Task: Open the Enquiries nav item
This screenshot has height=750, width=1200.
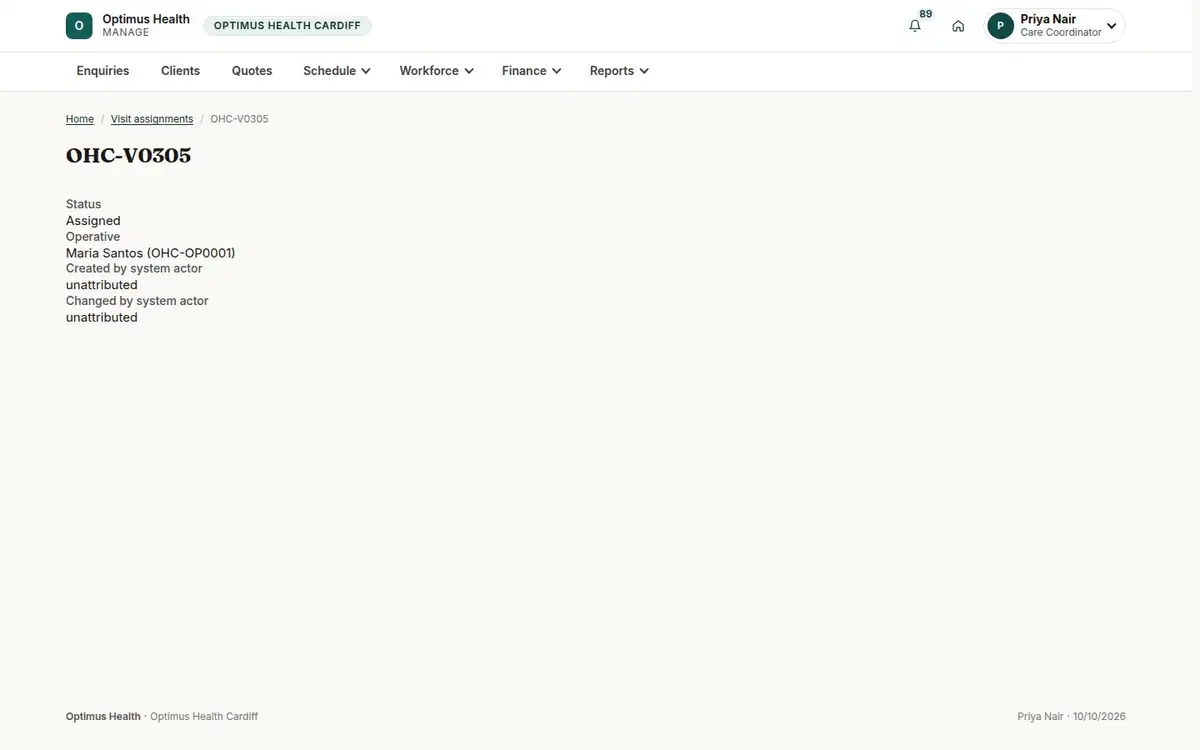Action: (103, 71)
